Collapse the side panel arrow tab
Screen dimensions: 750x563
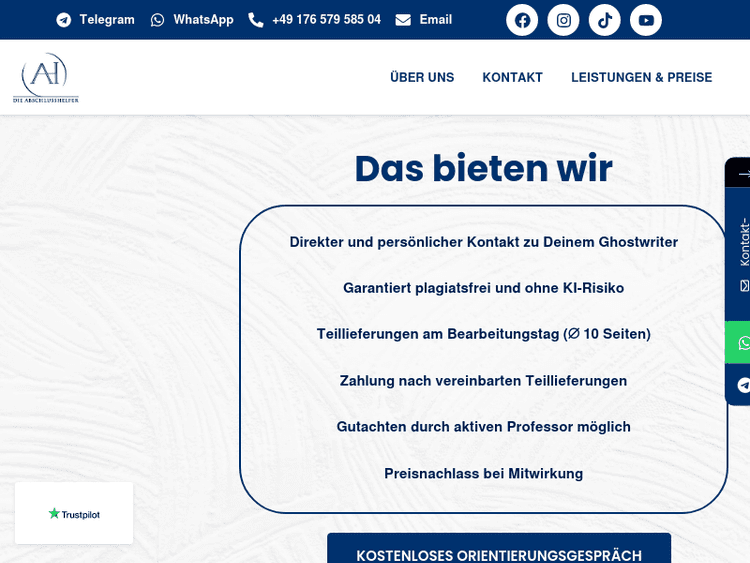coord(739,173)
